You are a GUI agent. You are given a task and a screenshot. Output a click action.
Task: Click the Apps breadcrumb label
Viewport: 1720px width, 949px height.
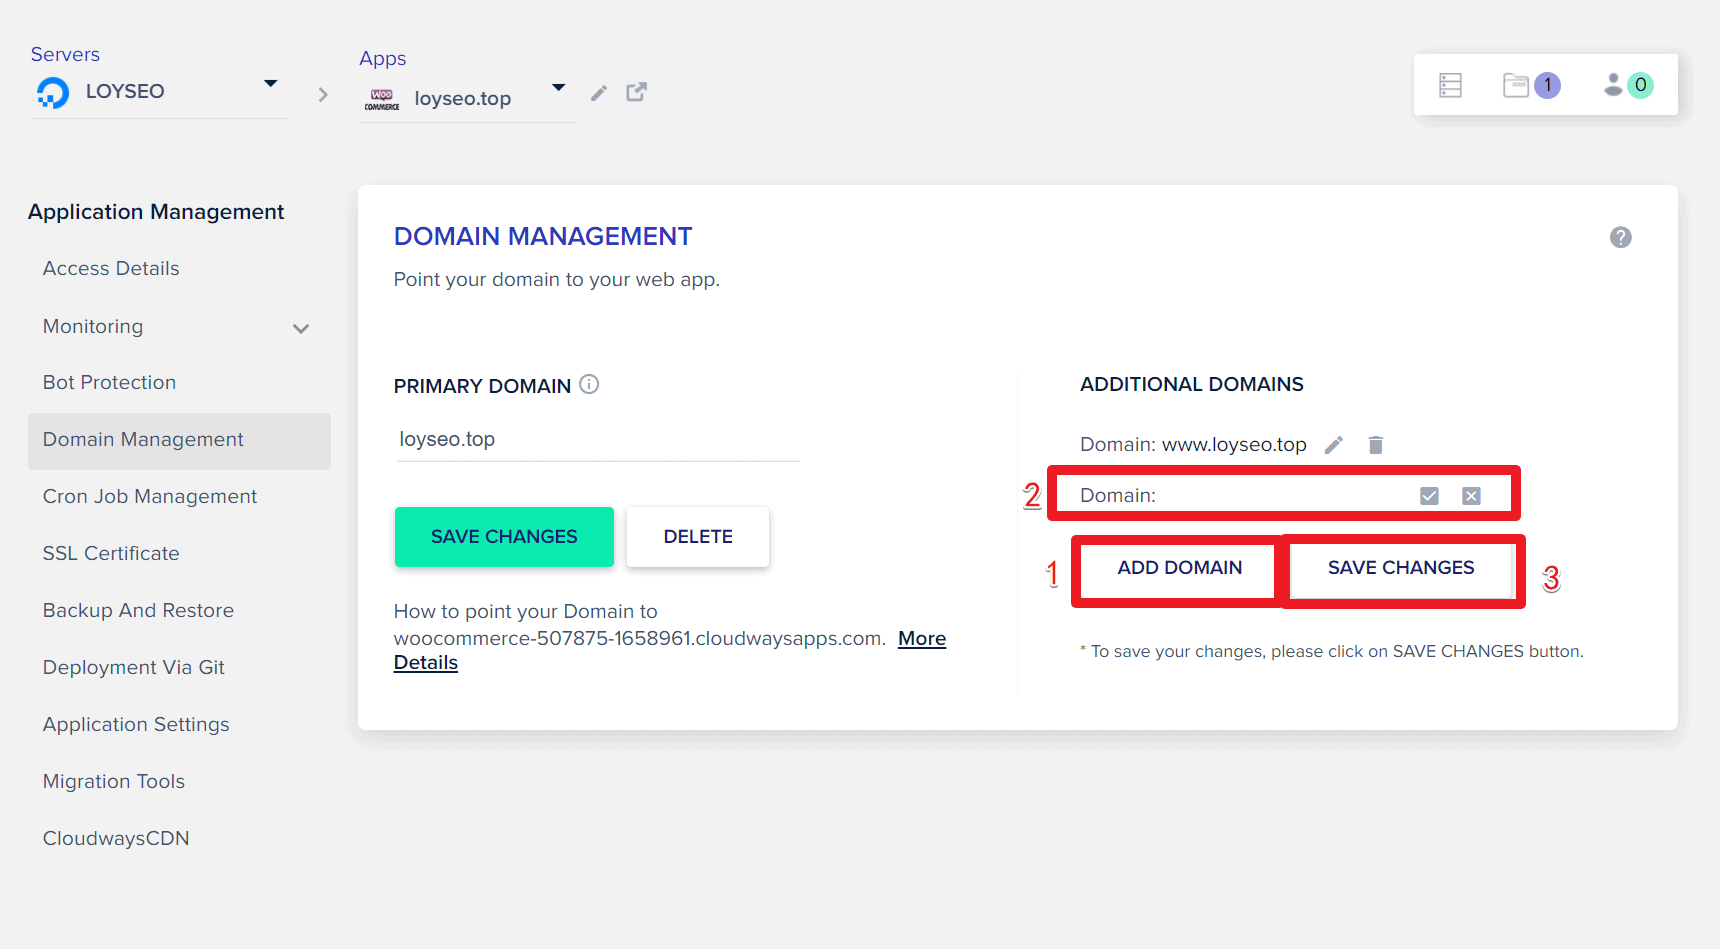tap(383, 59)
